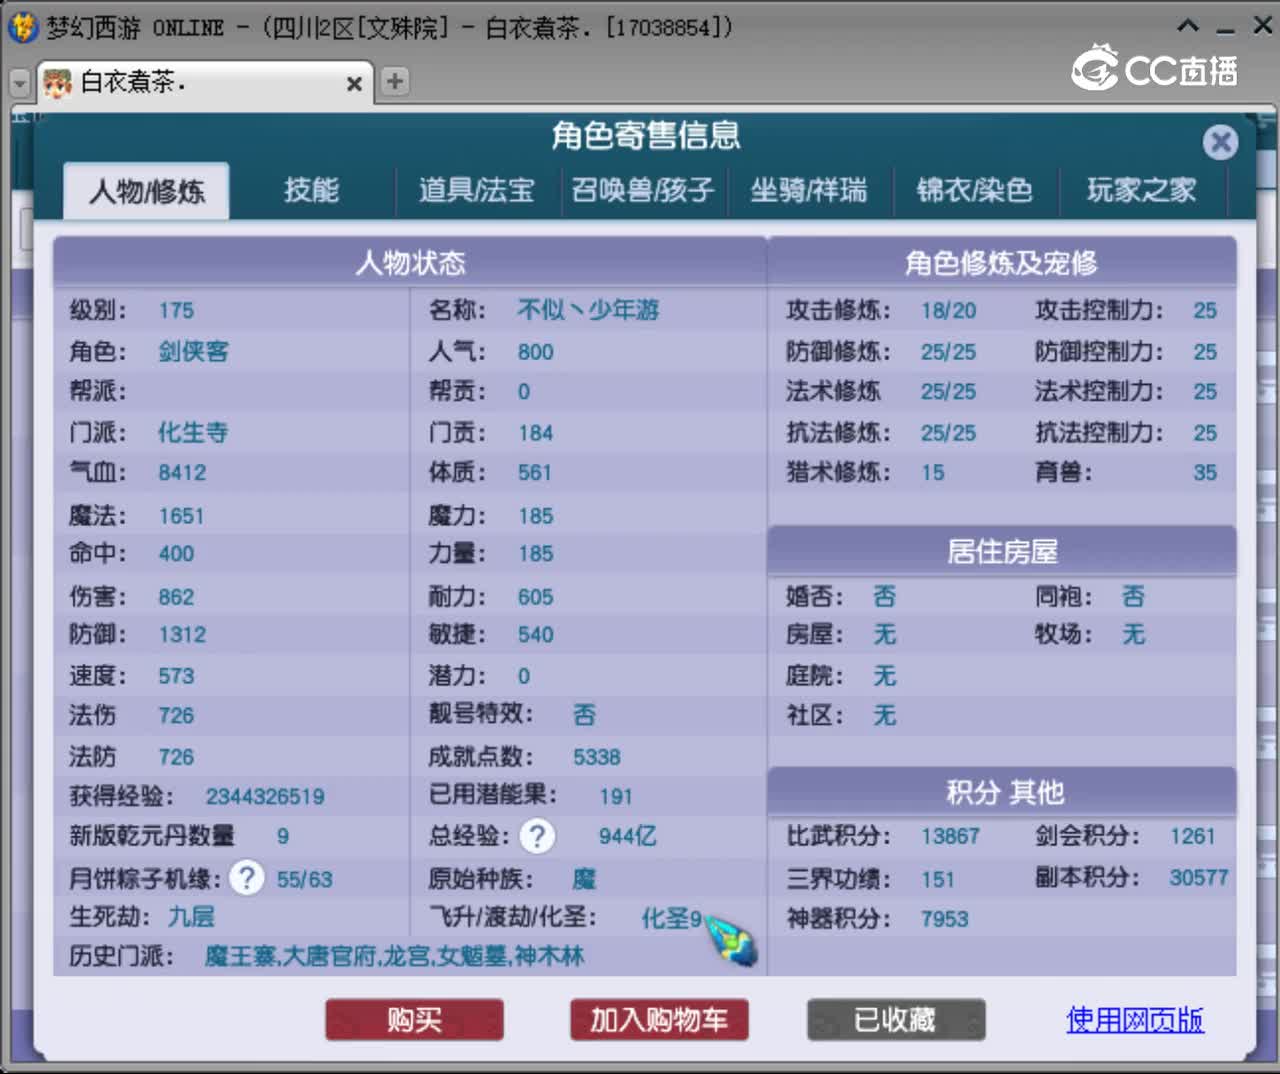This screenshot has height=1074, width=1280.
Task: Open the 玩家之家 tab
Action: coord(1141,190)
